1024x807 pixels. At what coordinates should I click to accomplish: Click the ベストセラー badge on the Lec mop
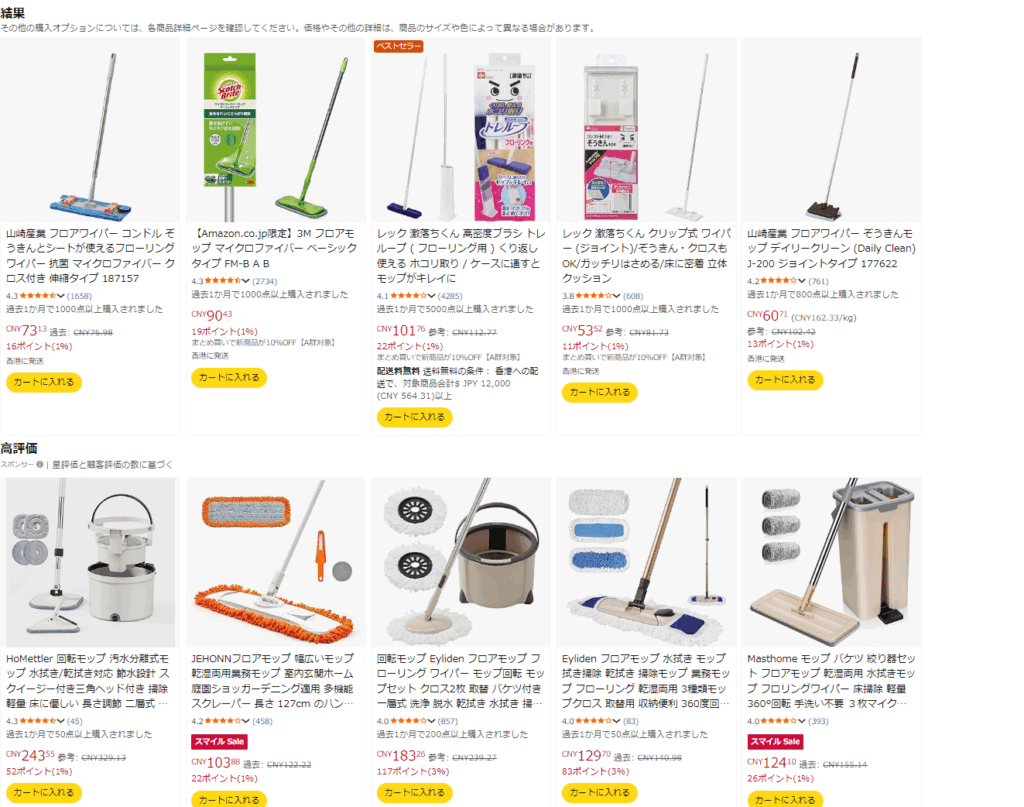click(x=398, y=46)
